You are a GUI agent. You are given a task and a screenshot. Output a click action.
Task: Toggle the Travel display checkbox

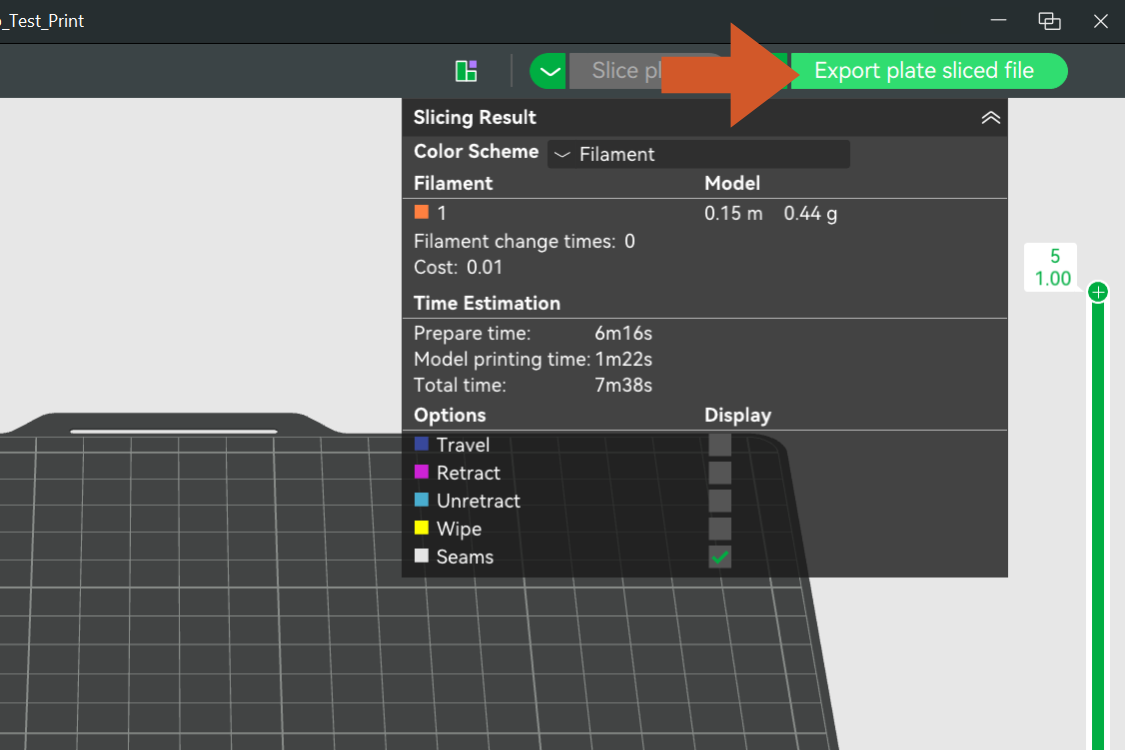pos(720,445)
